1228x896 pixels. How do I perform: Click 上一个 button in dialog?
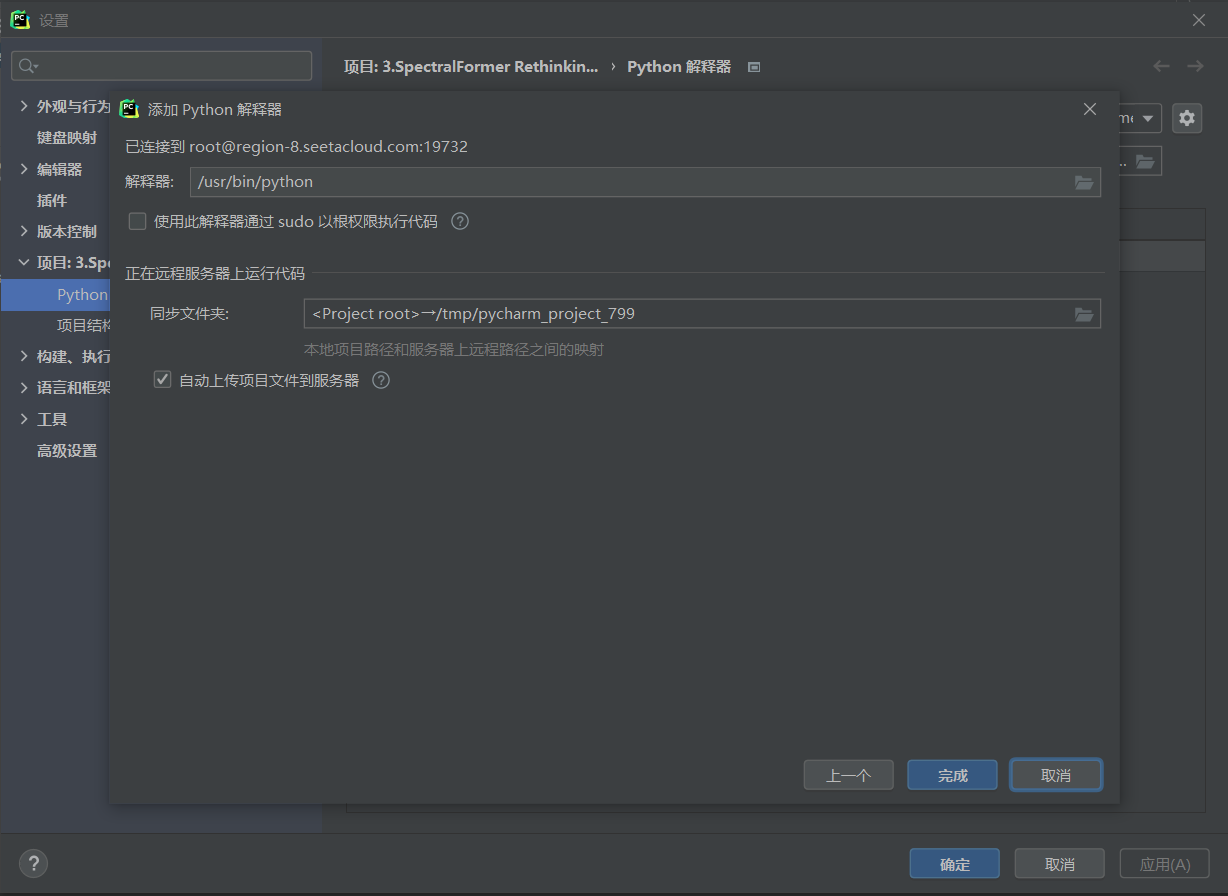point(848,775)
